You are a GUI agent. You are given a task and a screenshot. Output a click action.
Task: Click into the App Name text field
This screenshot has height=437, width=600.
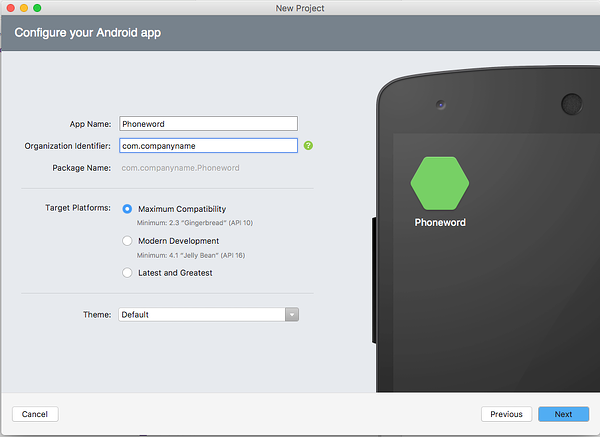point(208,124)
